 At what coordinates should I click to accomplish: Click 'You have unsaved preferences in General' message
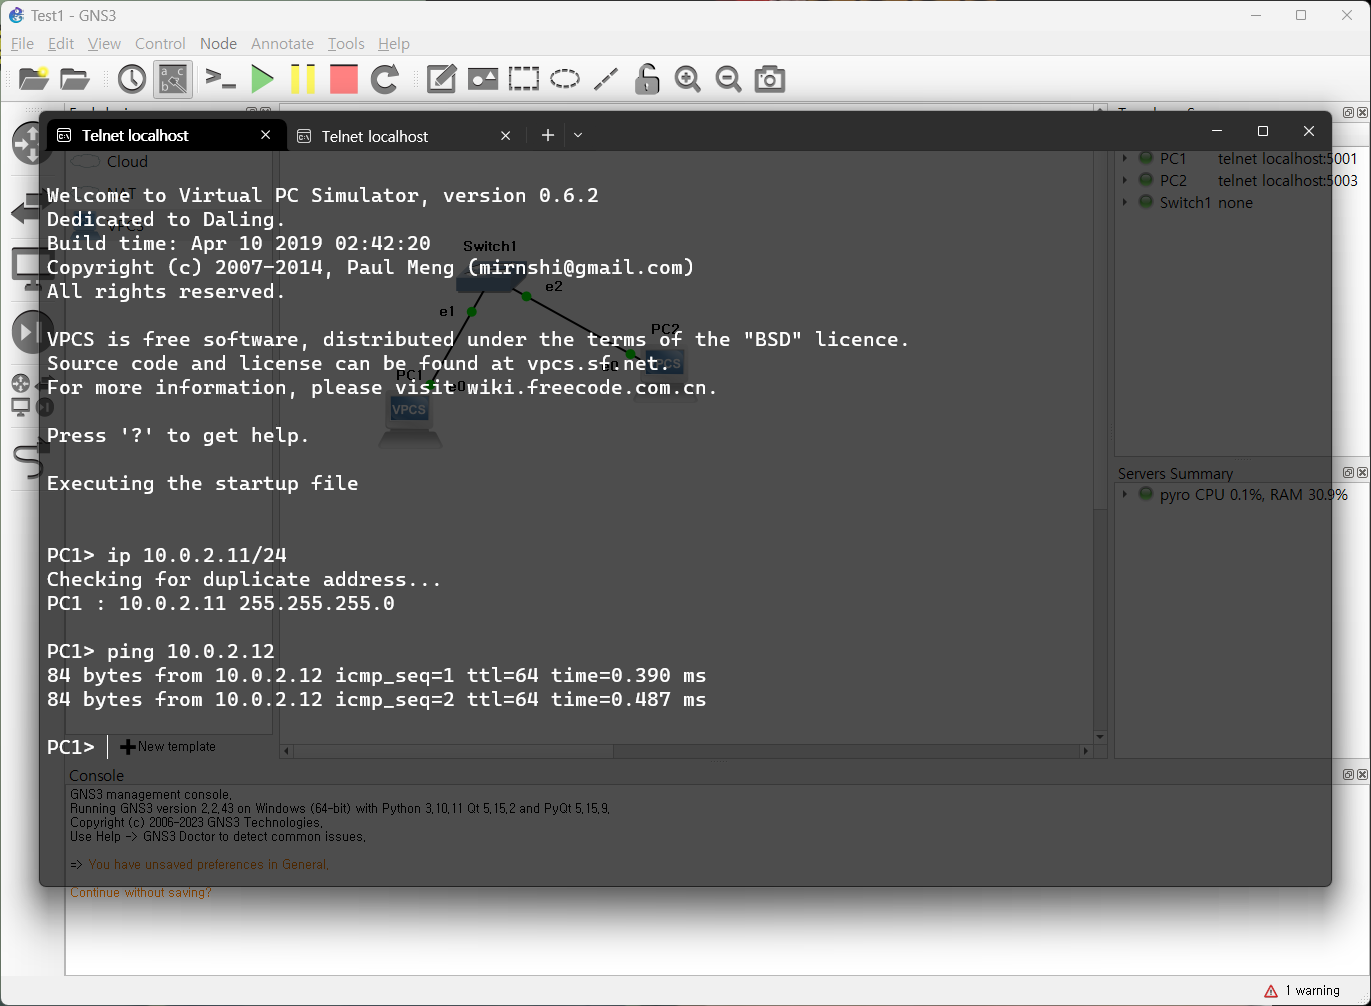[x=208, y=864]
